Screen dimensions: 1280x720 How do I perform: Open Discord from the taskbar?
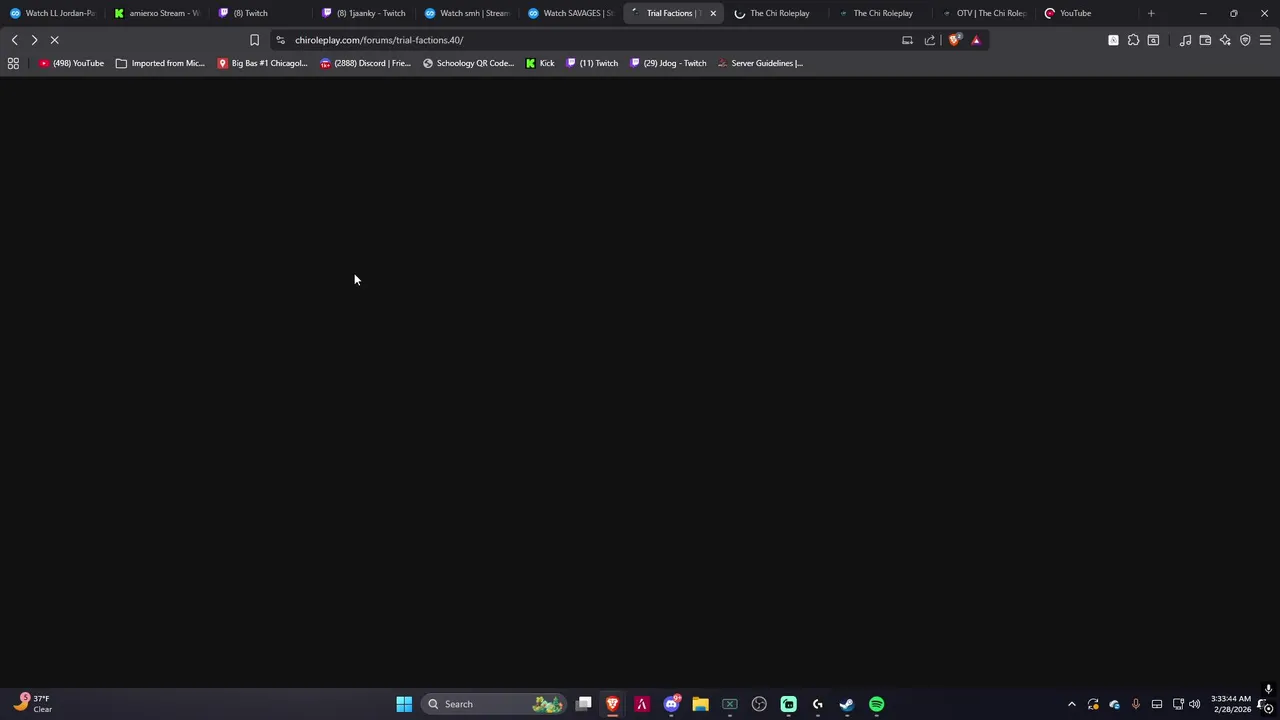(671, 704)
